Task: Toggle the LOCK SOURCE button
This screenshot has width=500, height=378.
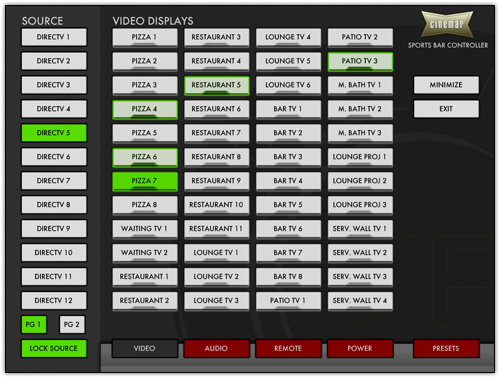Action: 54,348
